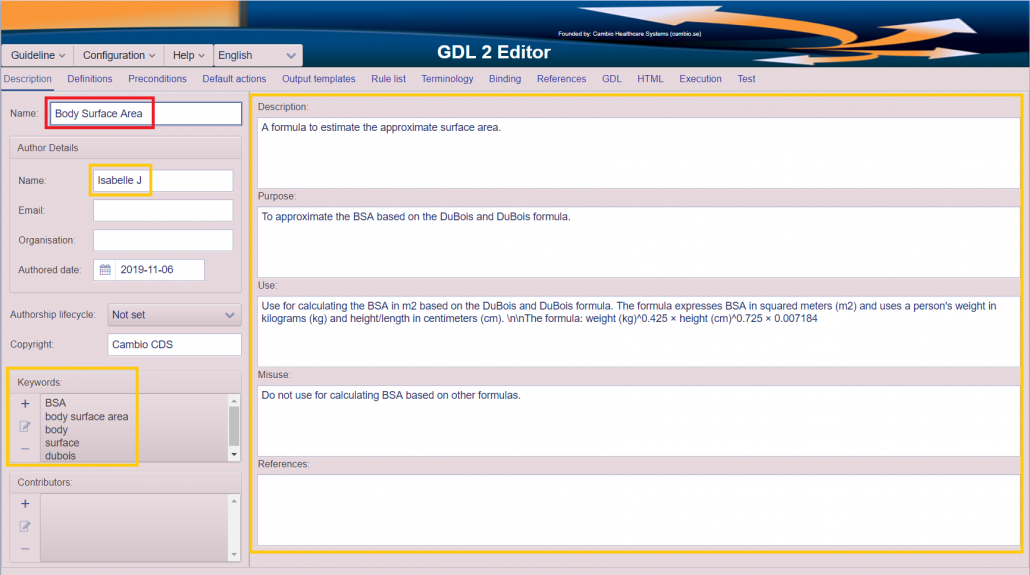Remove keyword using the minus icon
Screen dimensions: 1030x575
[x=25, y=449]
